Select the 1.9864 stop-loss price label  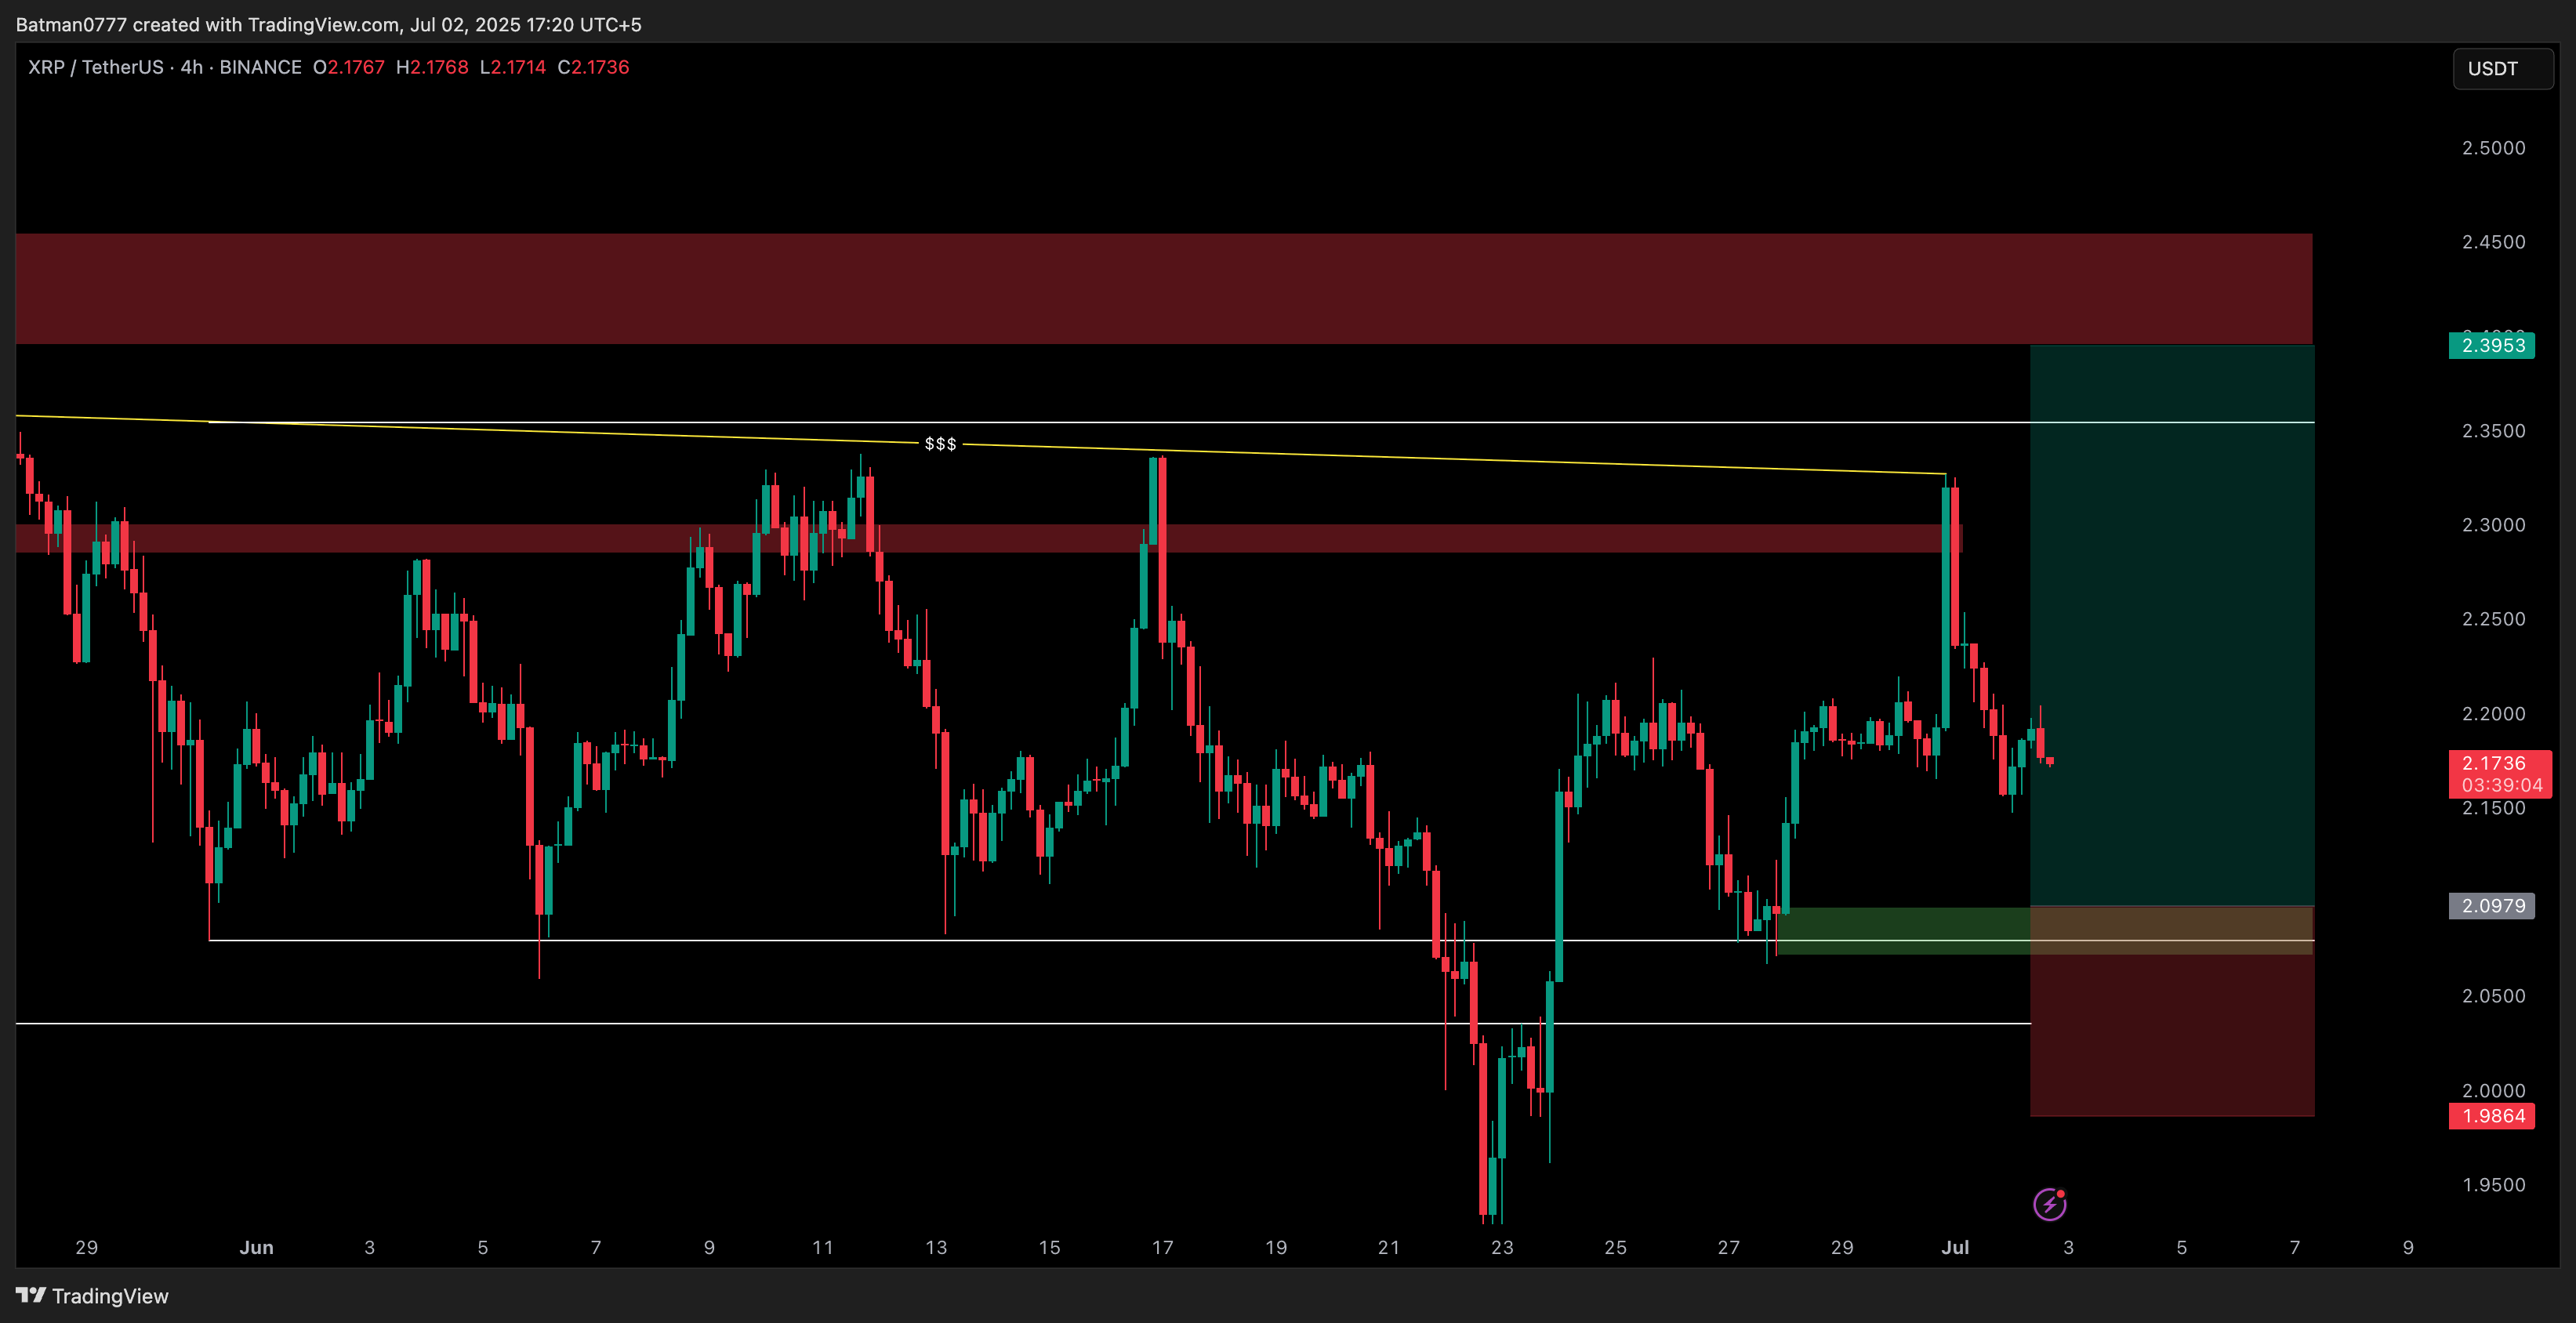point(2492,1116)
